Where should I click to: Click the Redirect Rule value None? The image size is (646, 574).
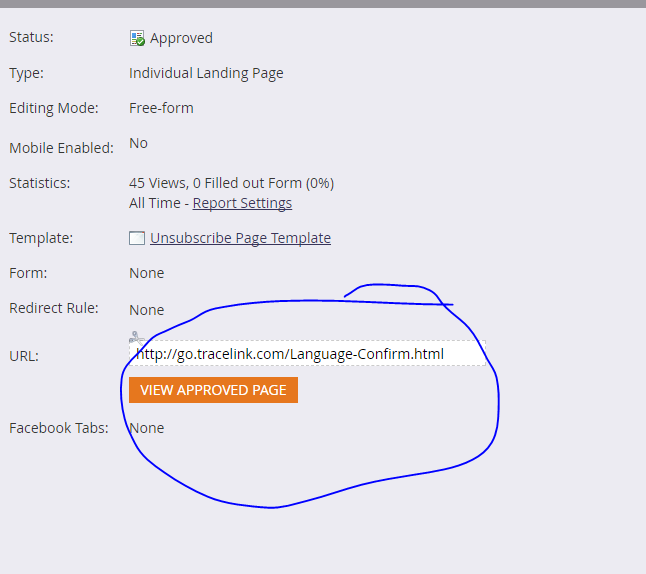146,310
